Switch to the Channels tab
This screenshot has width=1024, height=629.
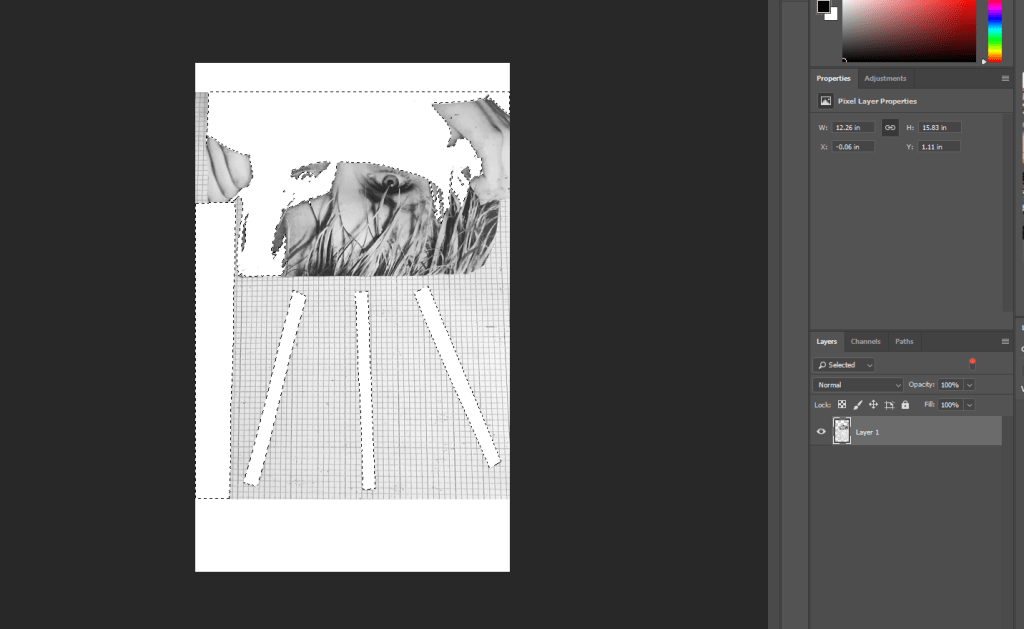click(865, 341)
